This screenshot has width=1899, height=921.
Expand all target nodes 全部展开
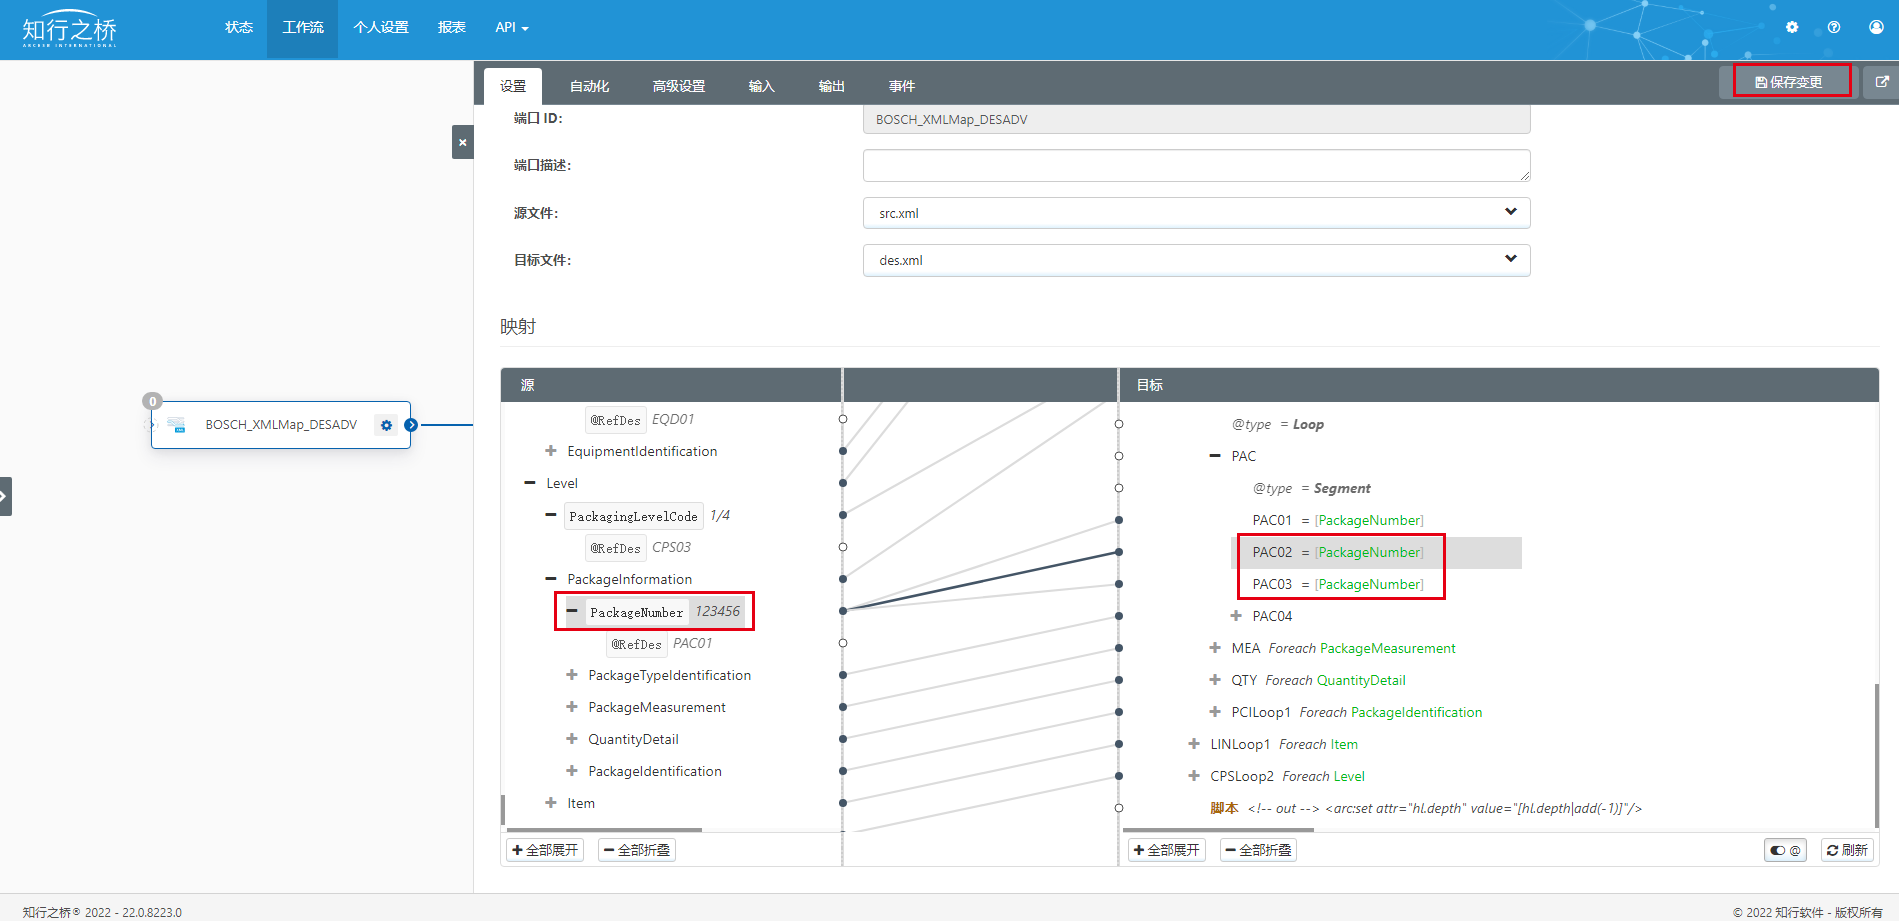point(1167,850)
